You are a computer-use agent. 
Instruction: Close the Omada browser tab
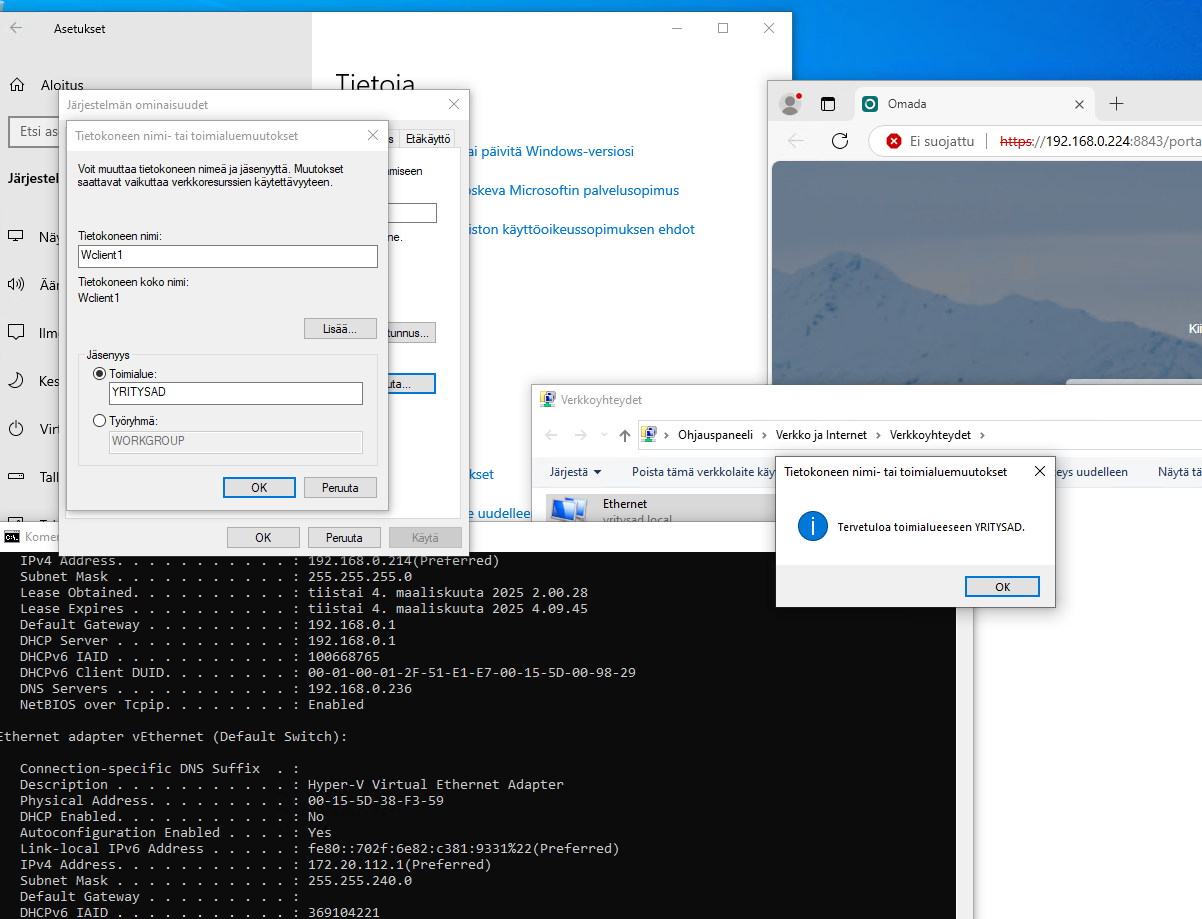pyautogui.click(x=1079, y=104)
